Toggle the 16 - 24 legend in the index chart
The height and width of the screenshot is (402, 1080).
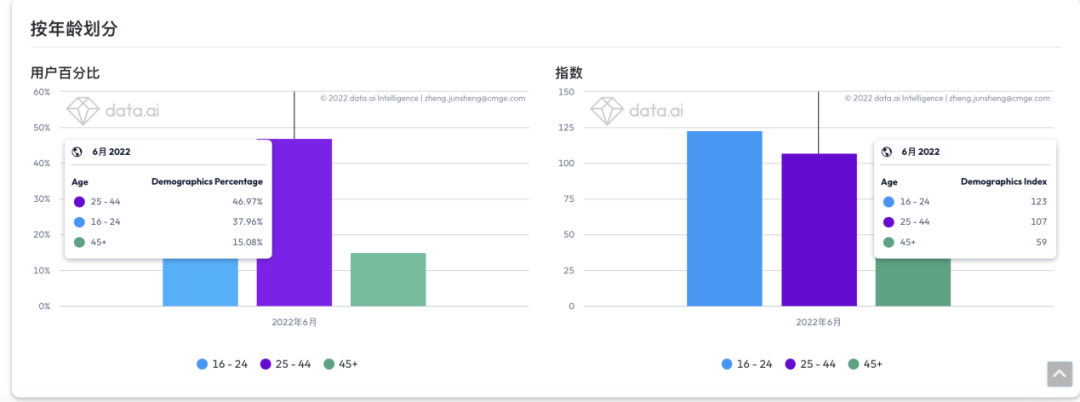(747, 364)
